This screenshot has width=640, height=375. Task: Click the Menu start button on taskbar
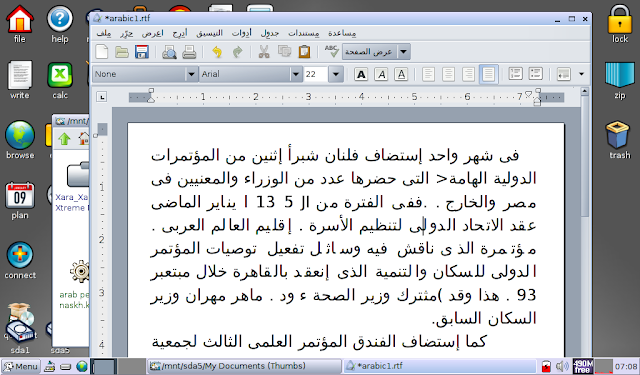[21, 366]
